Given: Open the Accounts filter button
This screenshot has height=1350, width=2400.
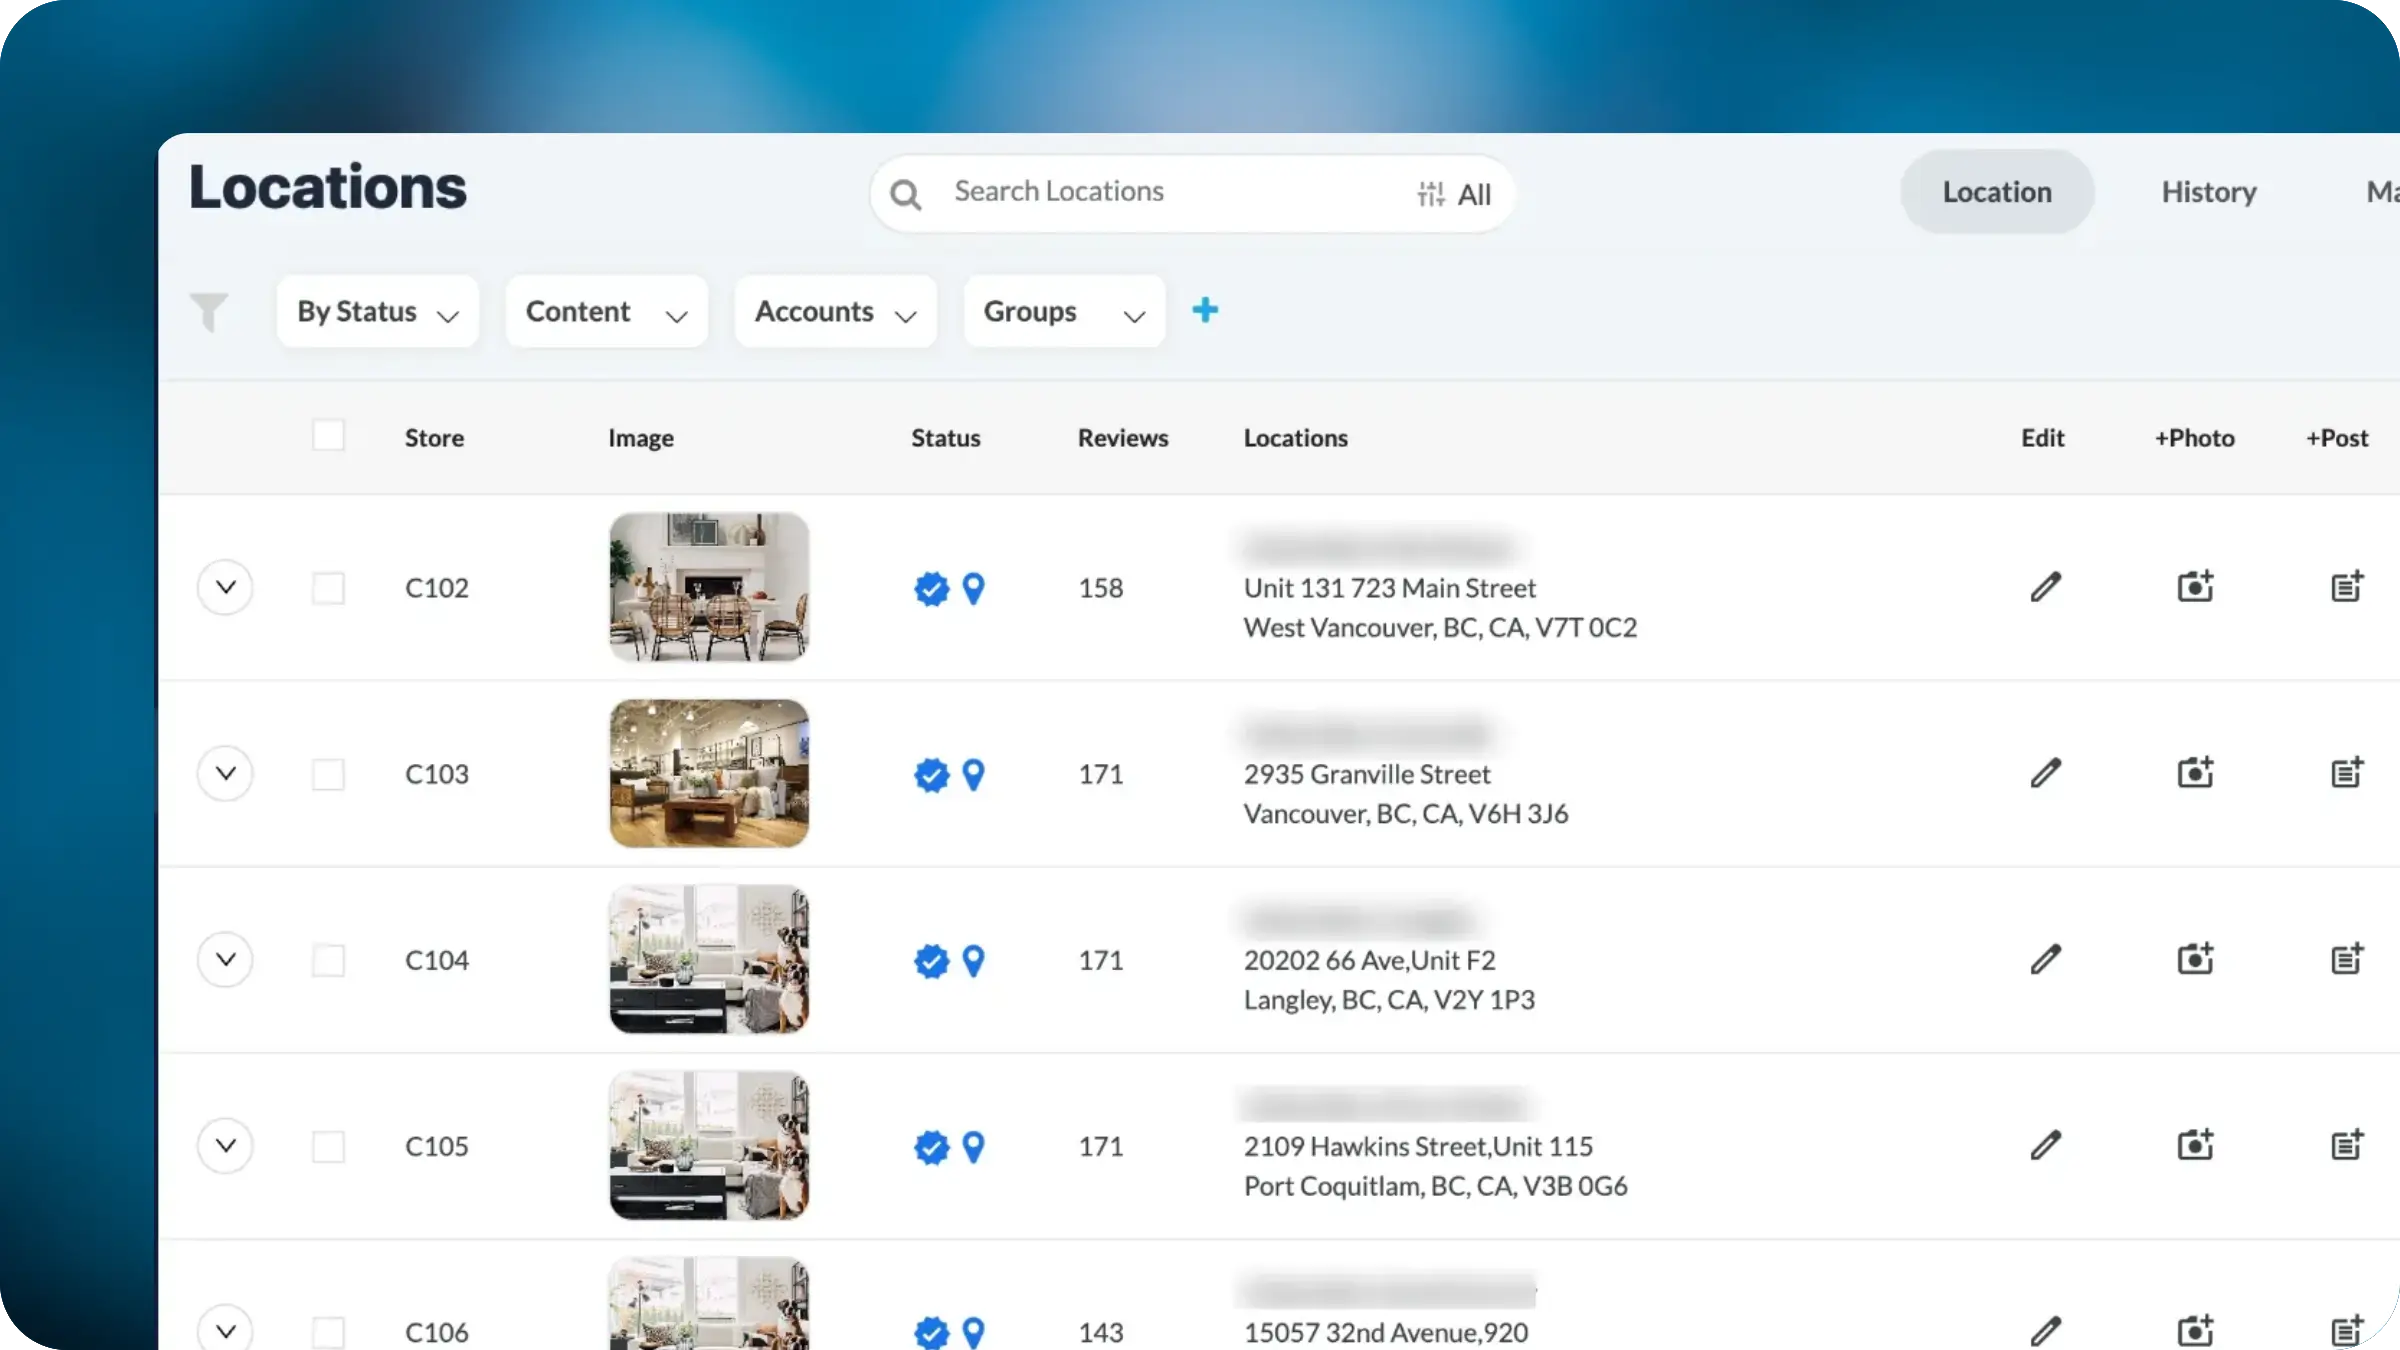Looking at the screenshot, I should click(x=835, y=312).
